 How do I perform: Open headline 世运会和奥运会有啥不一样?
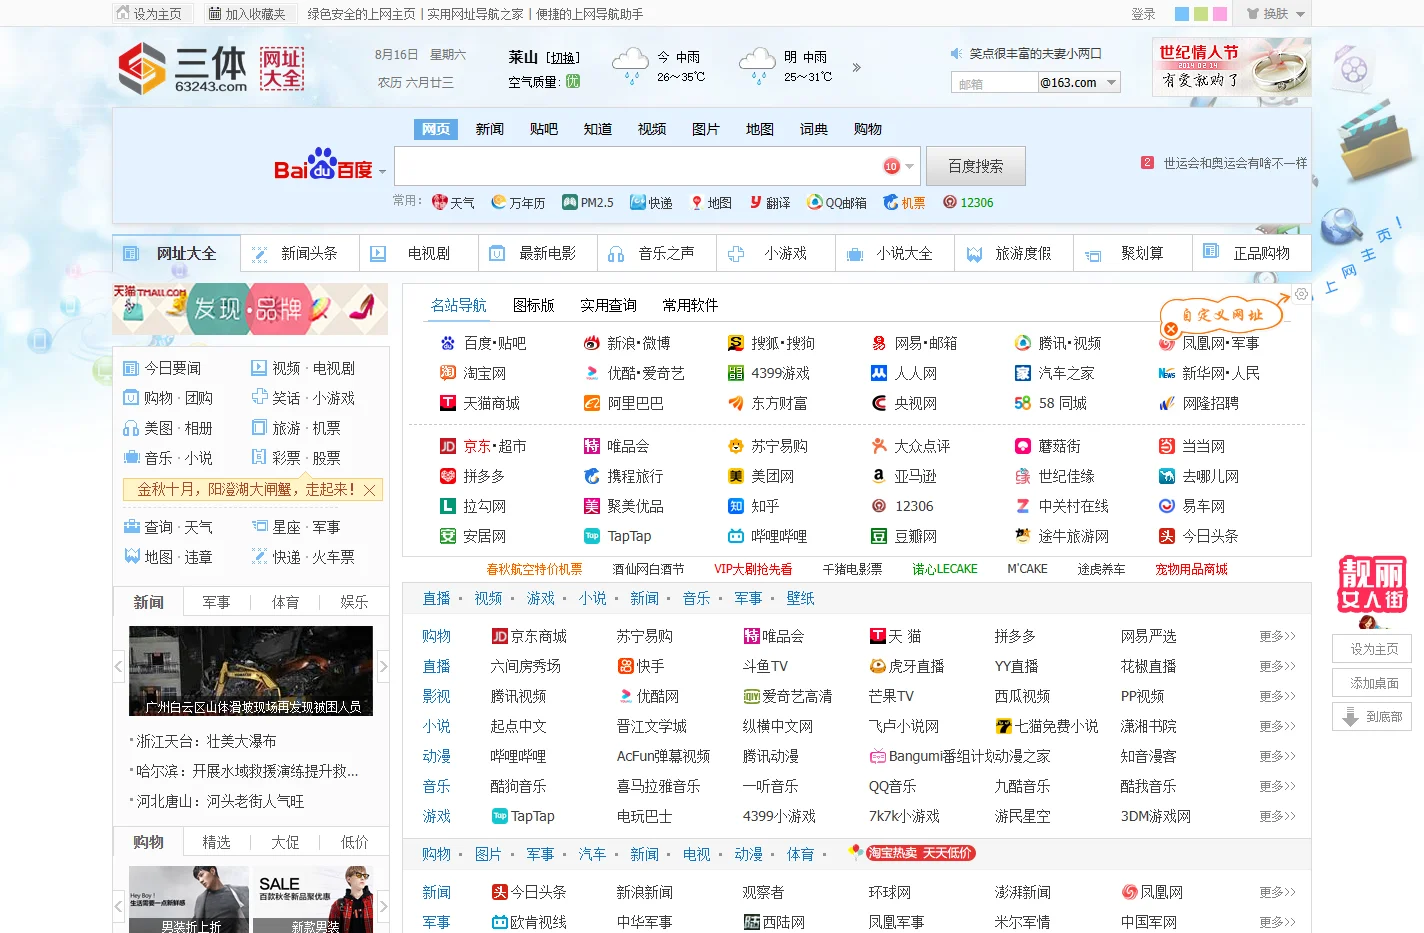[x=1235, y=163]
